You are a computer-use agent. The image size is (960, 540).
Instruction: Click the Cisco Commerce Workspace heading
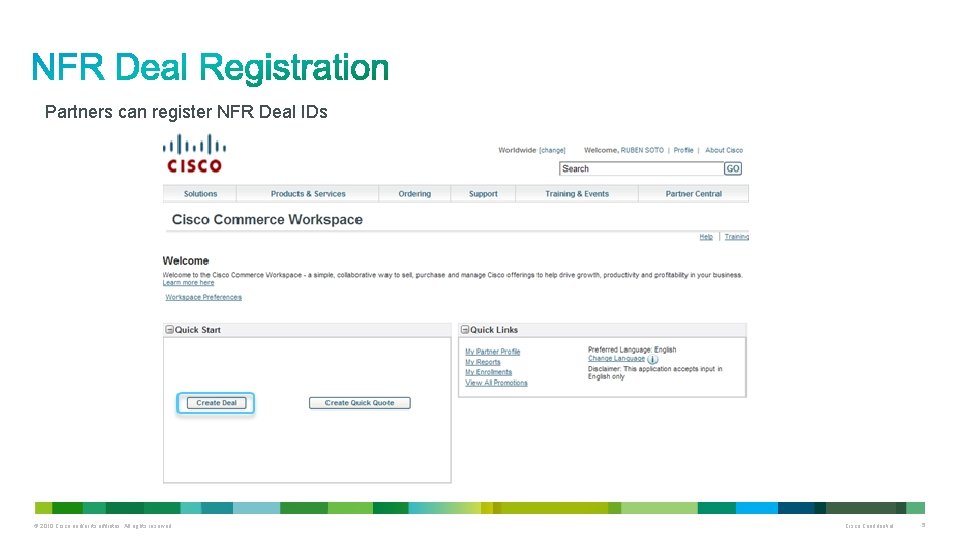(x=267, y=219)
